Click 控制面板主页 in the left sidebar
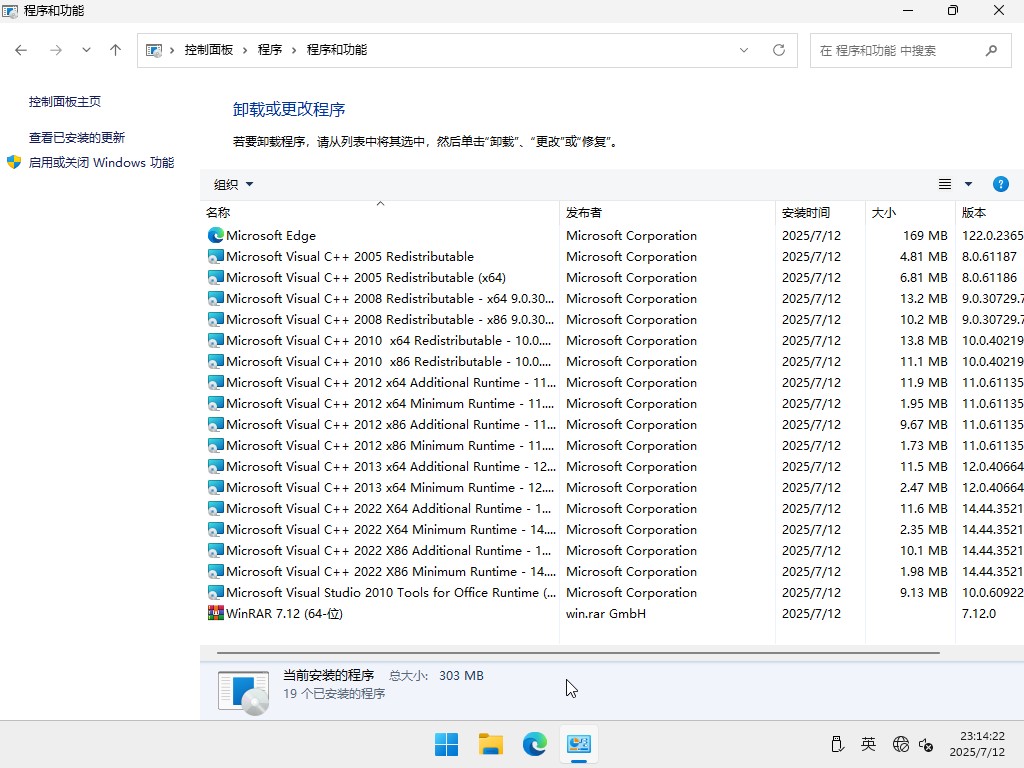 click(x=63, y=101)
